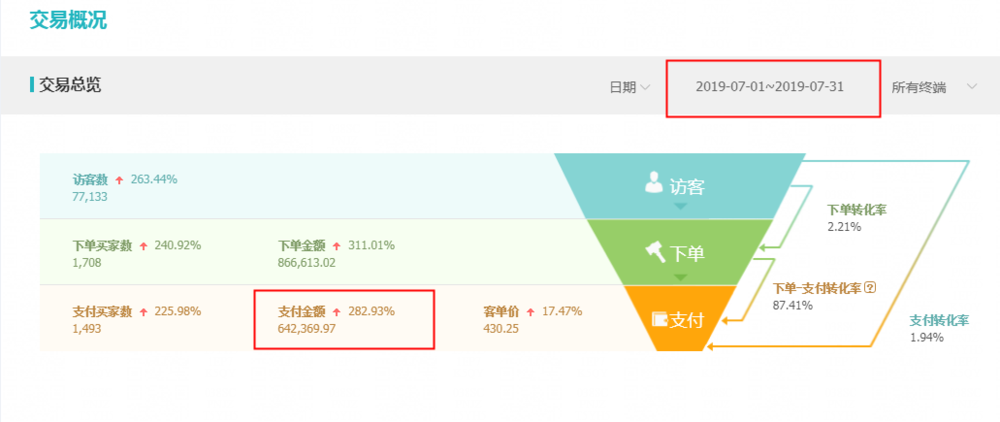This screenshot has width=1000, height=422.
Task: Open the 日期 dropdown
Action: (x=629, y=88)
